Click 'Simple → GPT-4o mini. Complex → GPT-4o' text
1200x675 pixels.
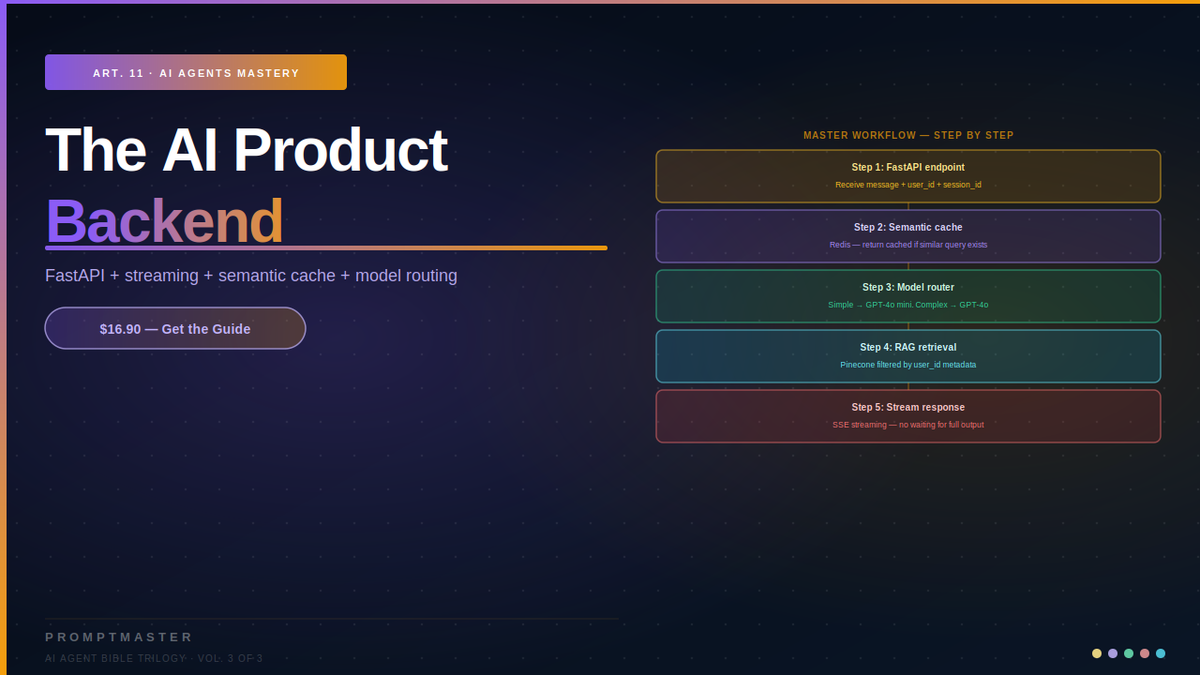click(x=908, y=305)
